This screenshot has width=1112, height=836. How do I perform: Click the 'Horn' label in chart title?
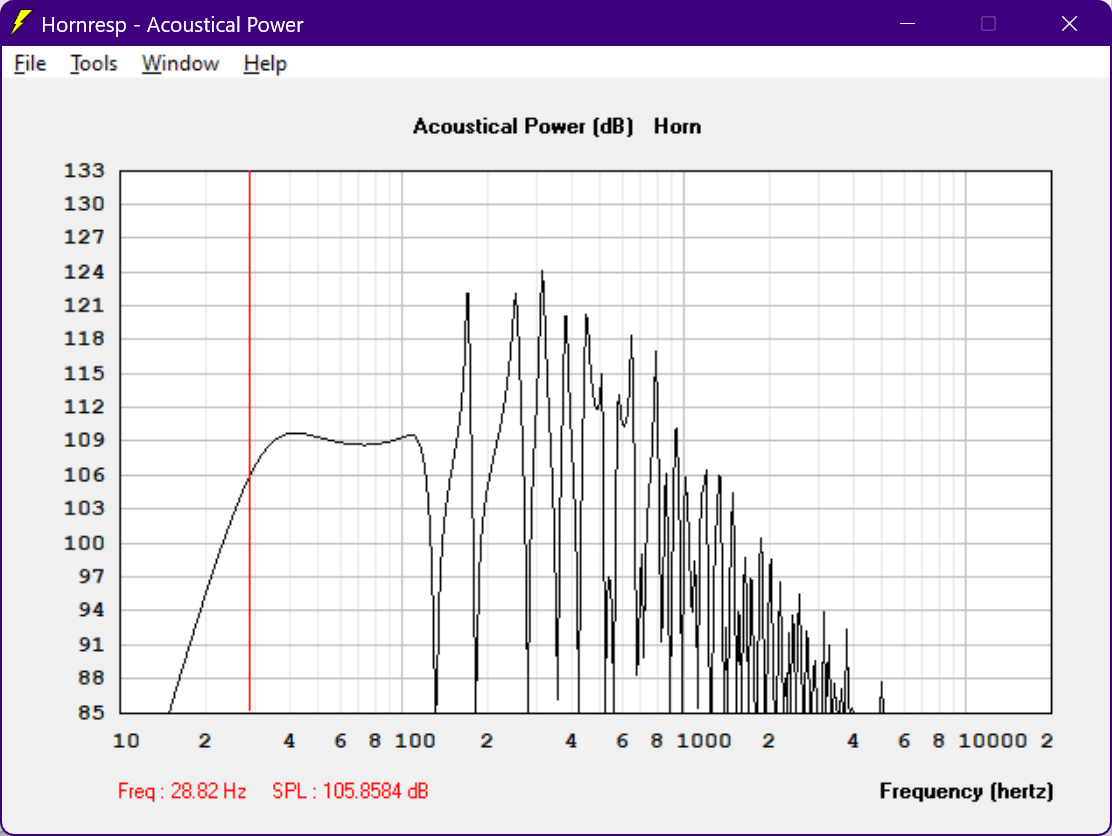(677, 126)
